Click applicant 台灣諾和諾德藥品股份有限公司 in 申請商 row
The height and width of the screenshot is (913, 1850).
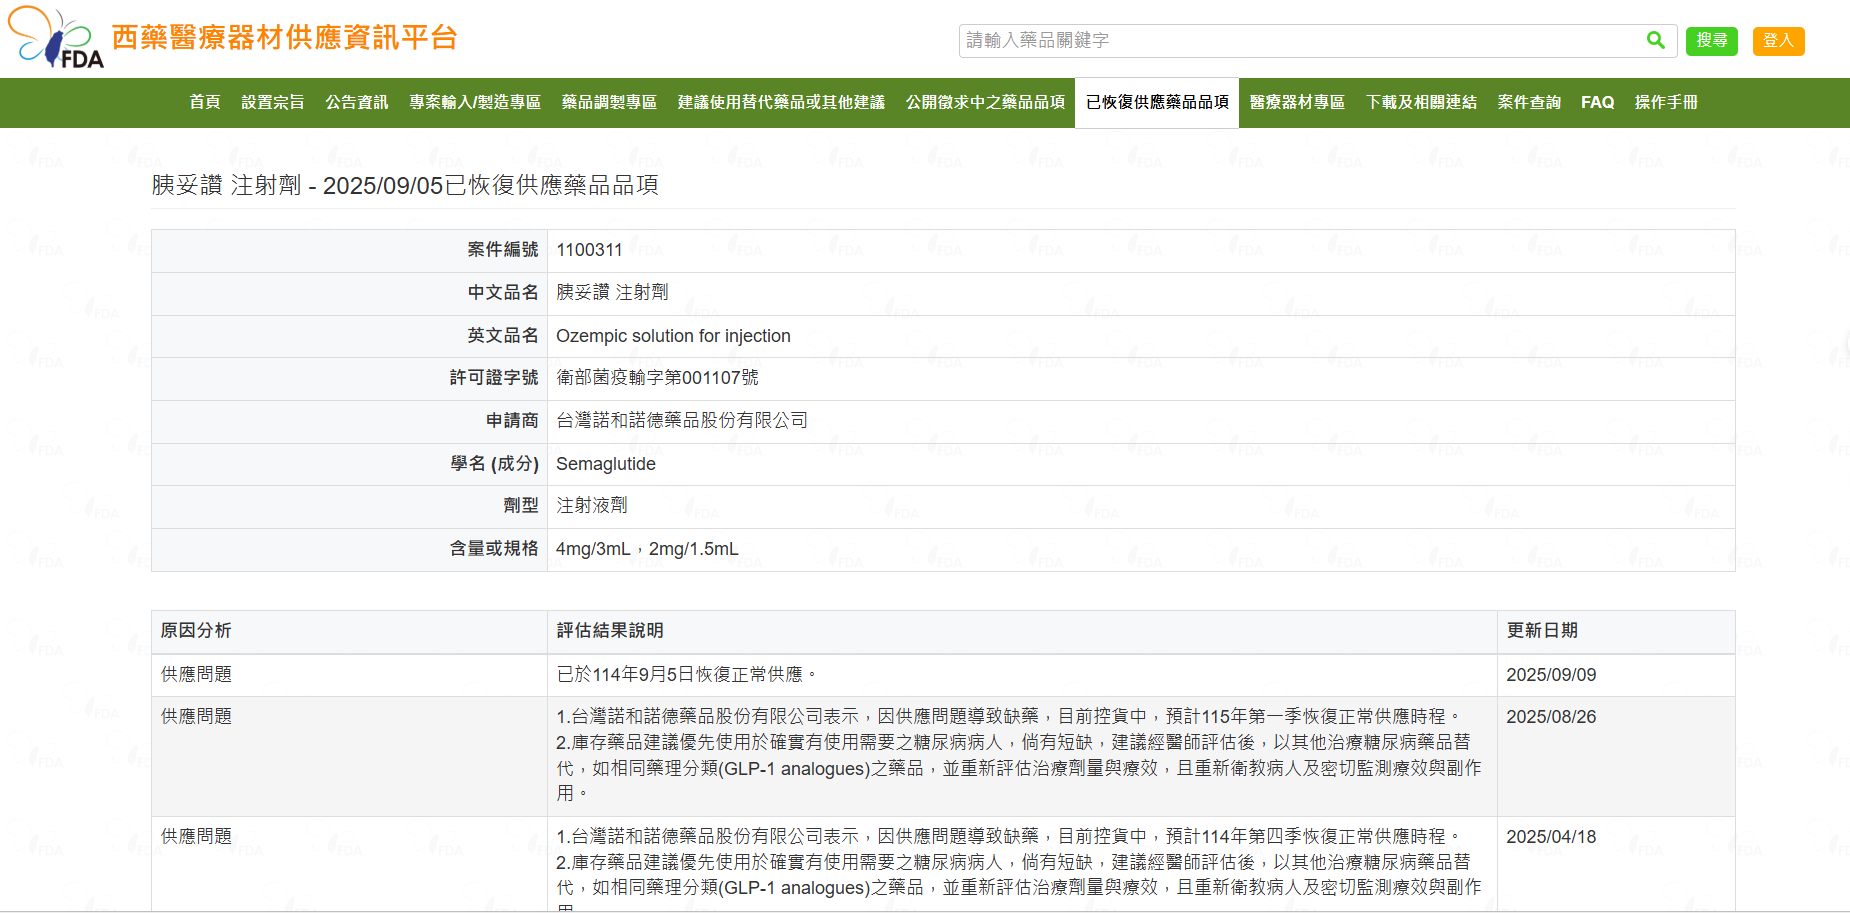682,421
